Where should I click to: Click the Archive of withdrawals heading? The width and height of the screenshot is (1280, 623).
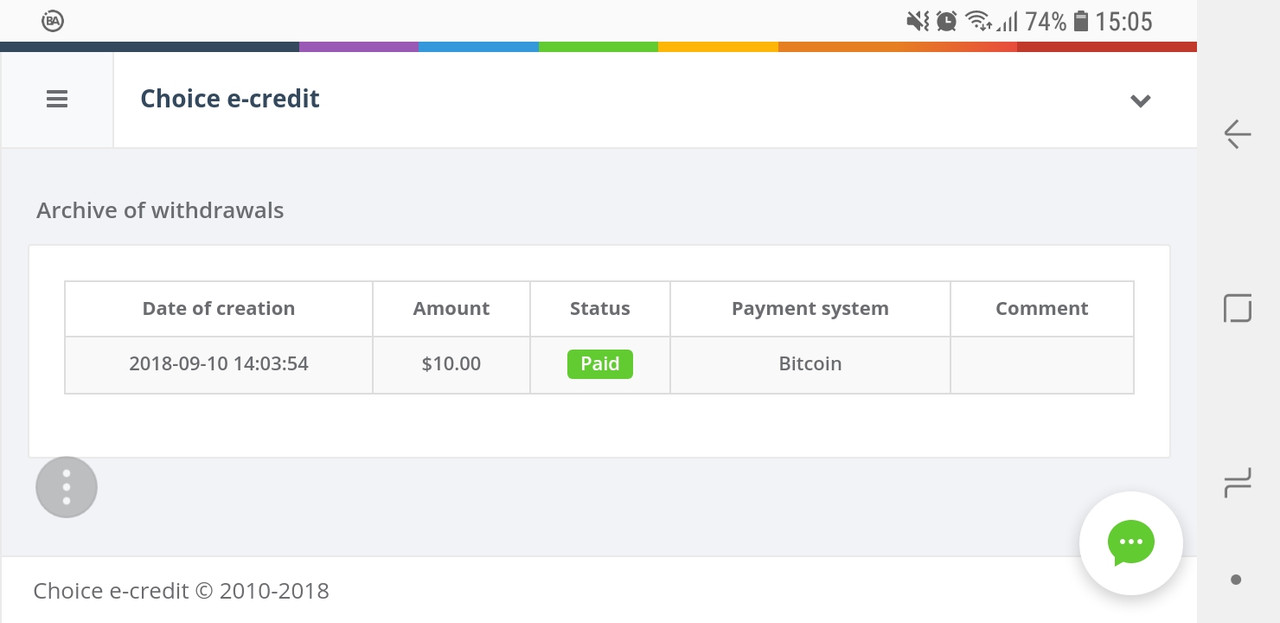click(x=160, y=210)
